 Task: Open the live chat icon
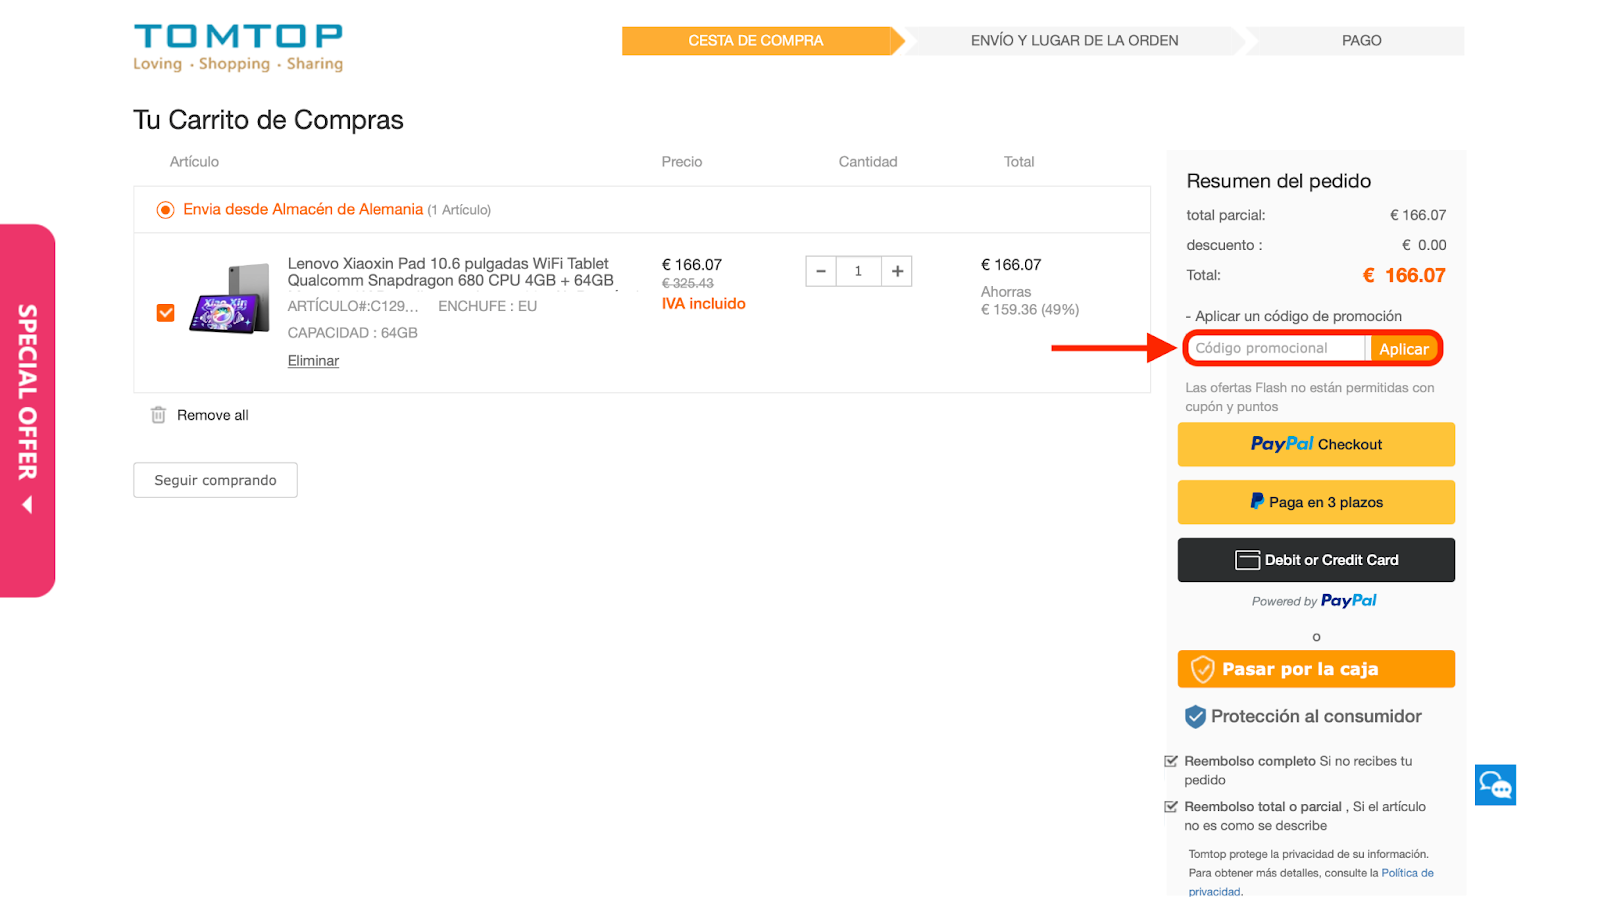(x=1495, y=785)
